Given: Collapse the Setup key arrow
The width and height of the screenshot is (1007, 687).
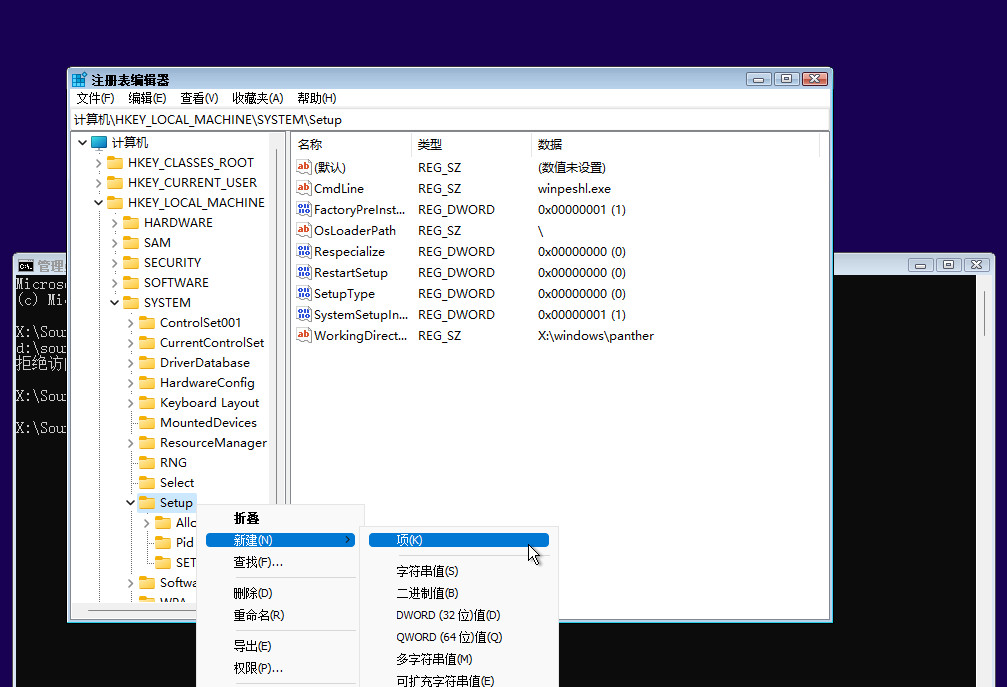Looking at the screenshot, I should pos(131,502).
